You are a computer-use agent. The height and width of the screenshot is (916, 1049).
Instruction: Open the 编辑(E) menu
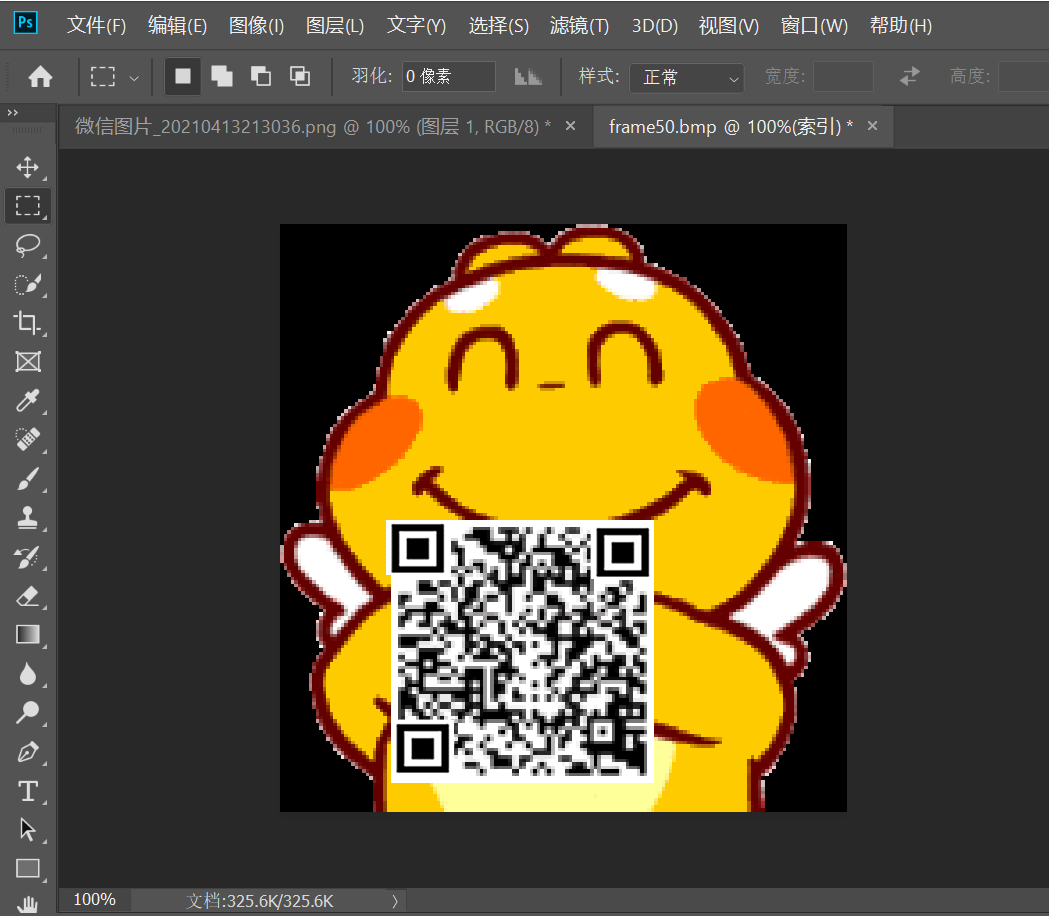(x=177, y=25)
